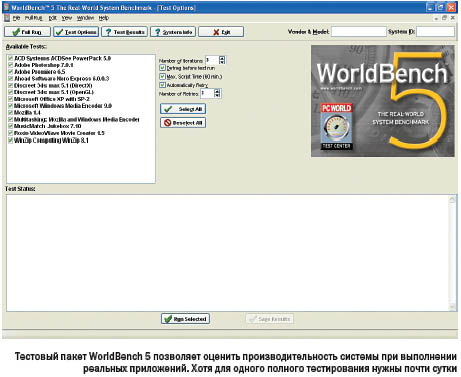
Task: Click the Run Selected button
Action: [x=185, y=319]
